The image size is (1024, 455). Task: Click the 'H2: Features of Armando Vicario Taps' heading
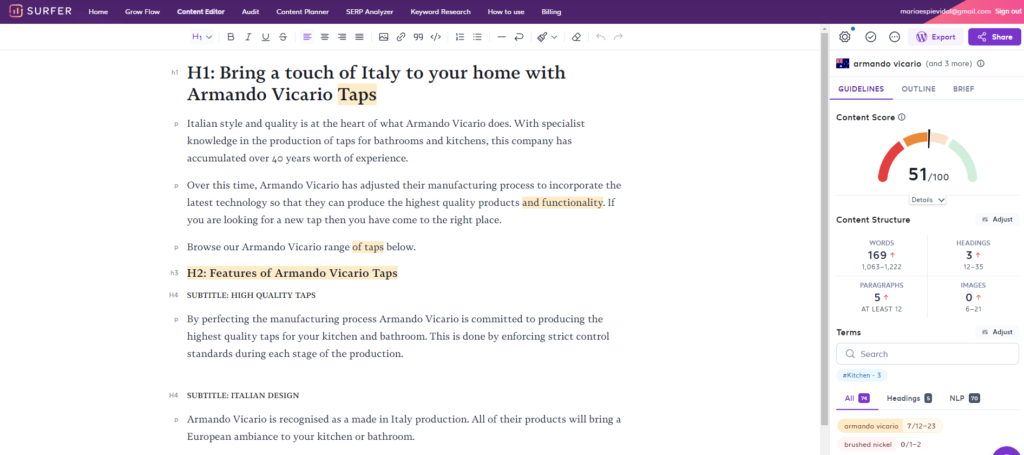(292, 273)
